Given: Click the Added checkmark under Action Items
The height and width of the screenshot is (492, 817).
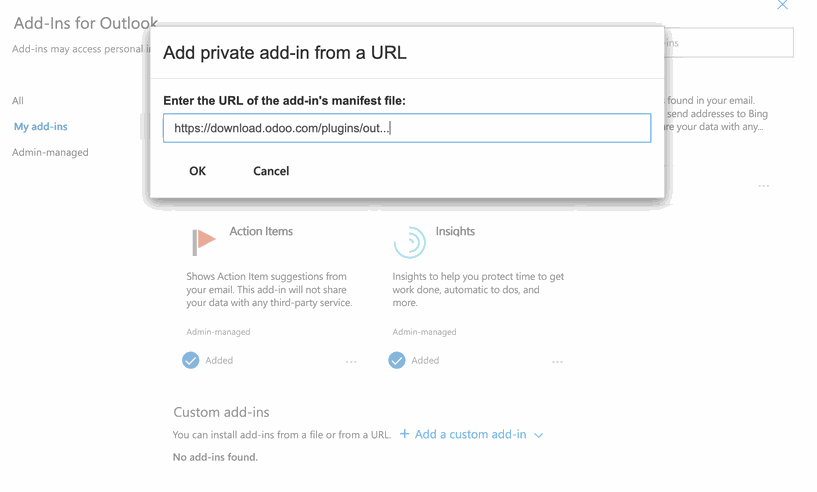Looking at the screenshot, I should (x=191, y=360).
